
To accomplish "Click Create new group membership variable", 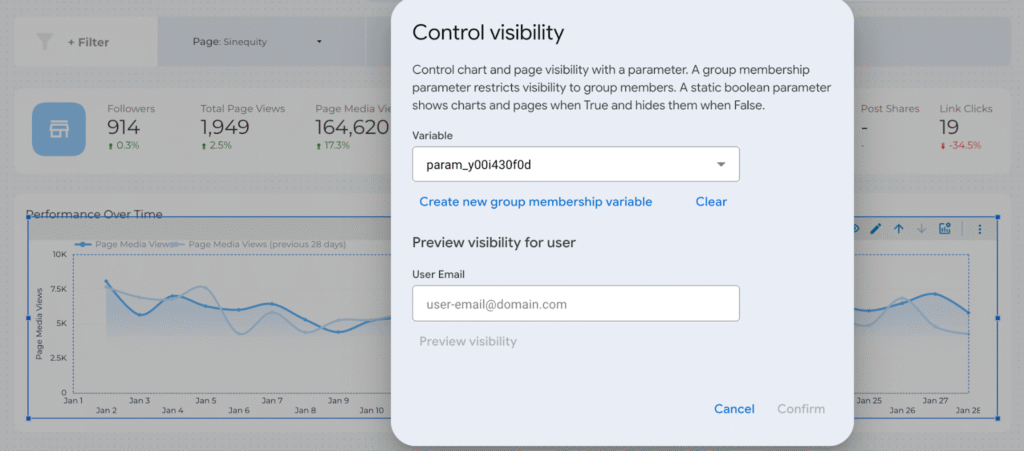I will click(x=535, y=202).
